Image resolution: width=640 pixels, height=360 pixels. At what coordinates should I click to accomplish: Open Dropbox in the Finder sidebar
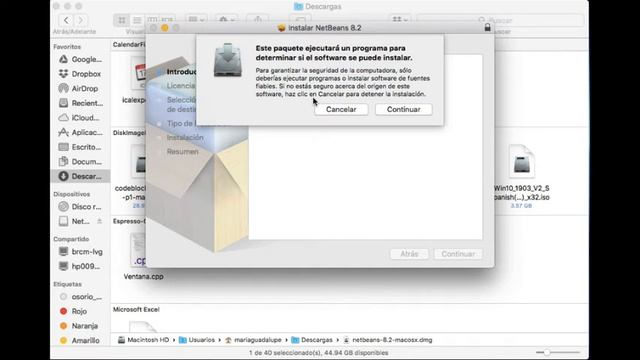tap(80, 74)
